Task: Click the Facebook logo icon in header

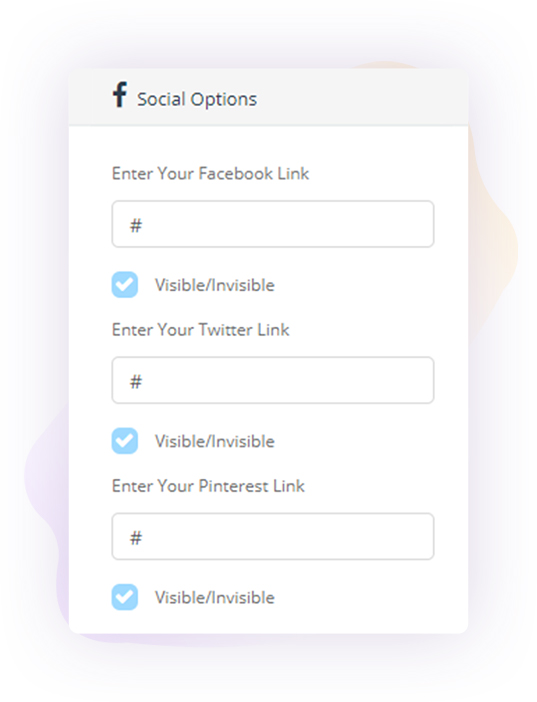Action: (120, 94)
